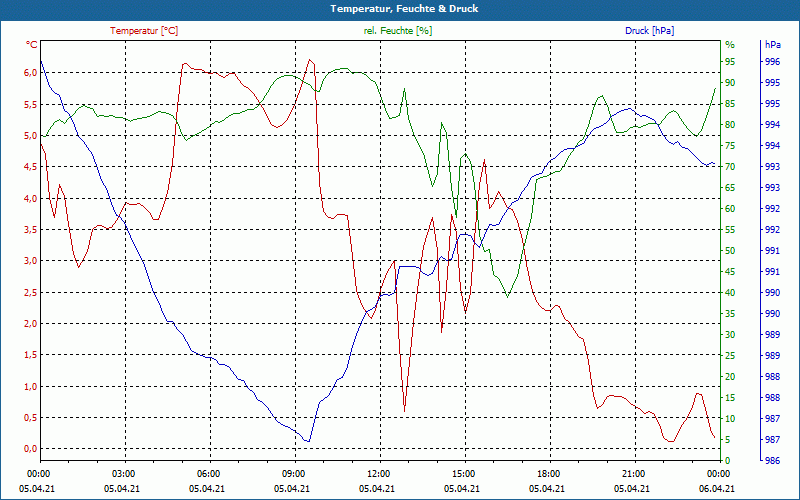This screenshot has width=800, height=500.
Task: Click the 00:00 label above 06.04.21
Action: (718, 473)
